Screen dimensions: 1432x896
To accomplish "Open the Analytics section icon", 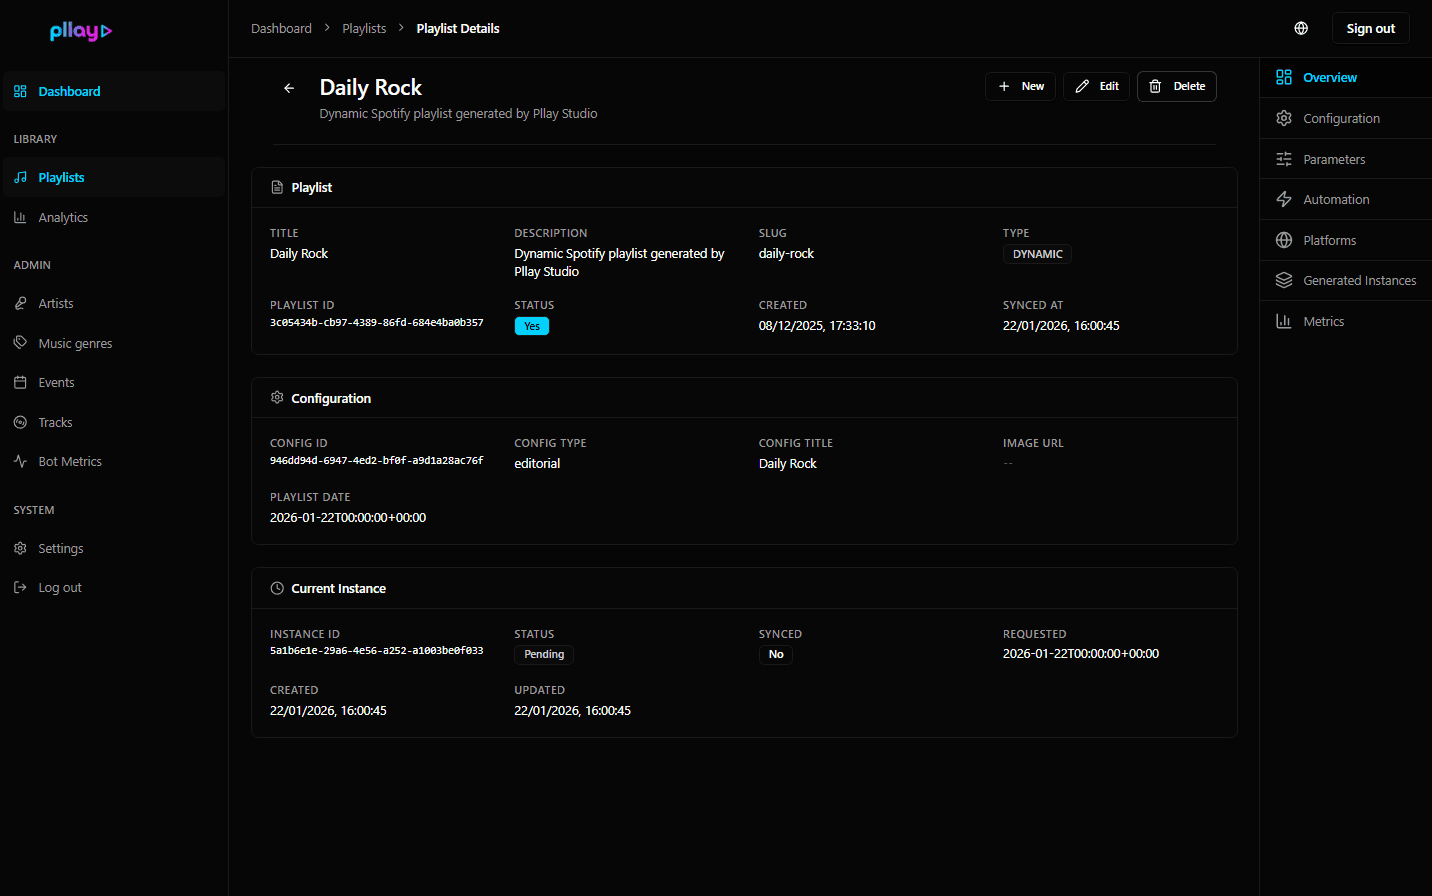I will (x=21, y=217).
